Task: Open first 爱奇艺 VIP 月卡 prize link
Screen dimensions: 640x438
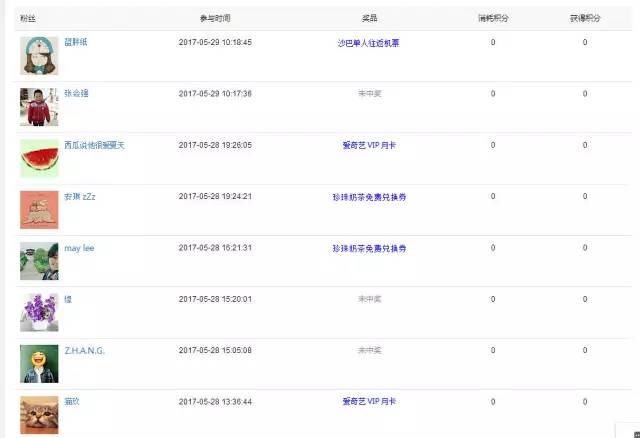Action: [369, 145]
